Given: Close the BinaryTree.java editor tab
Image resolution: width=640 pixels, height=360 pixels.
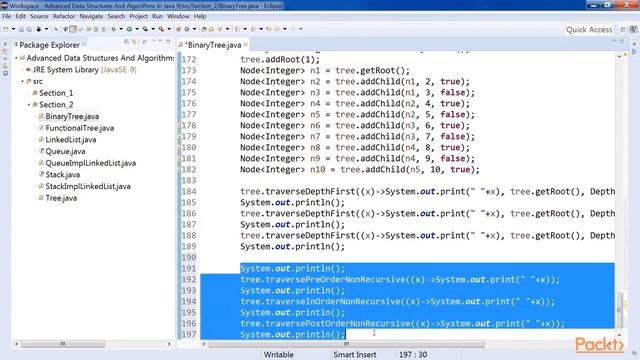Looking at the screenshot, I should (x=246, y=44).
